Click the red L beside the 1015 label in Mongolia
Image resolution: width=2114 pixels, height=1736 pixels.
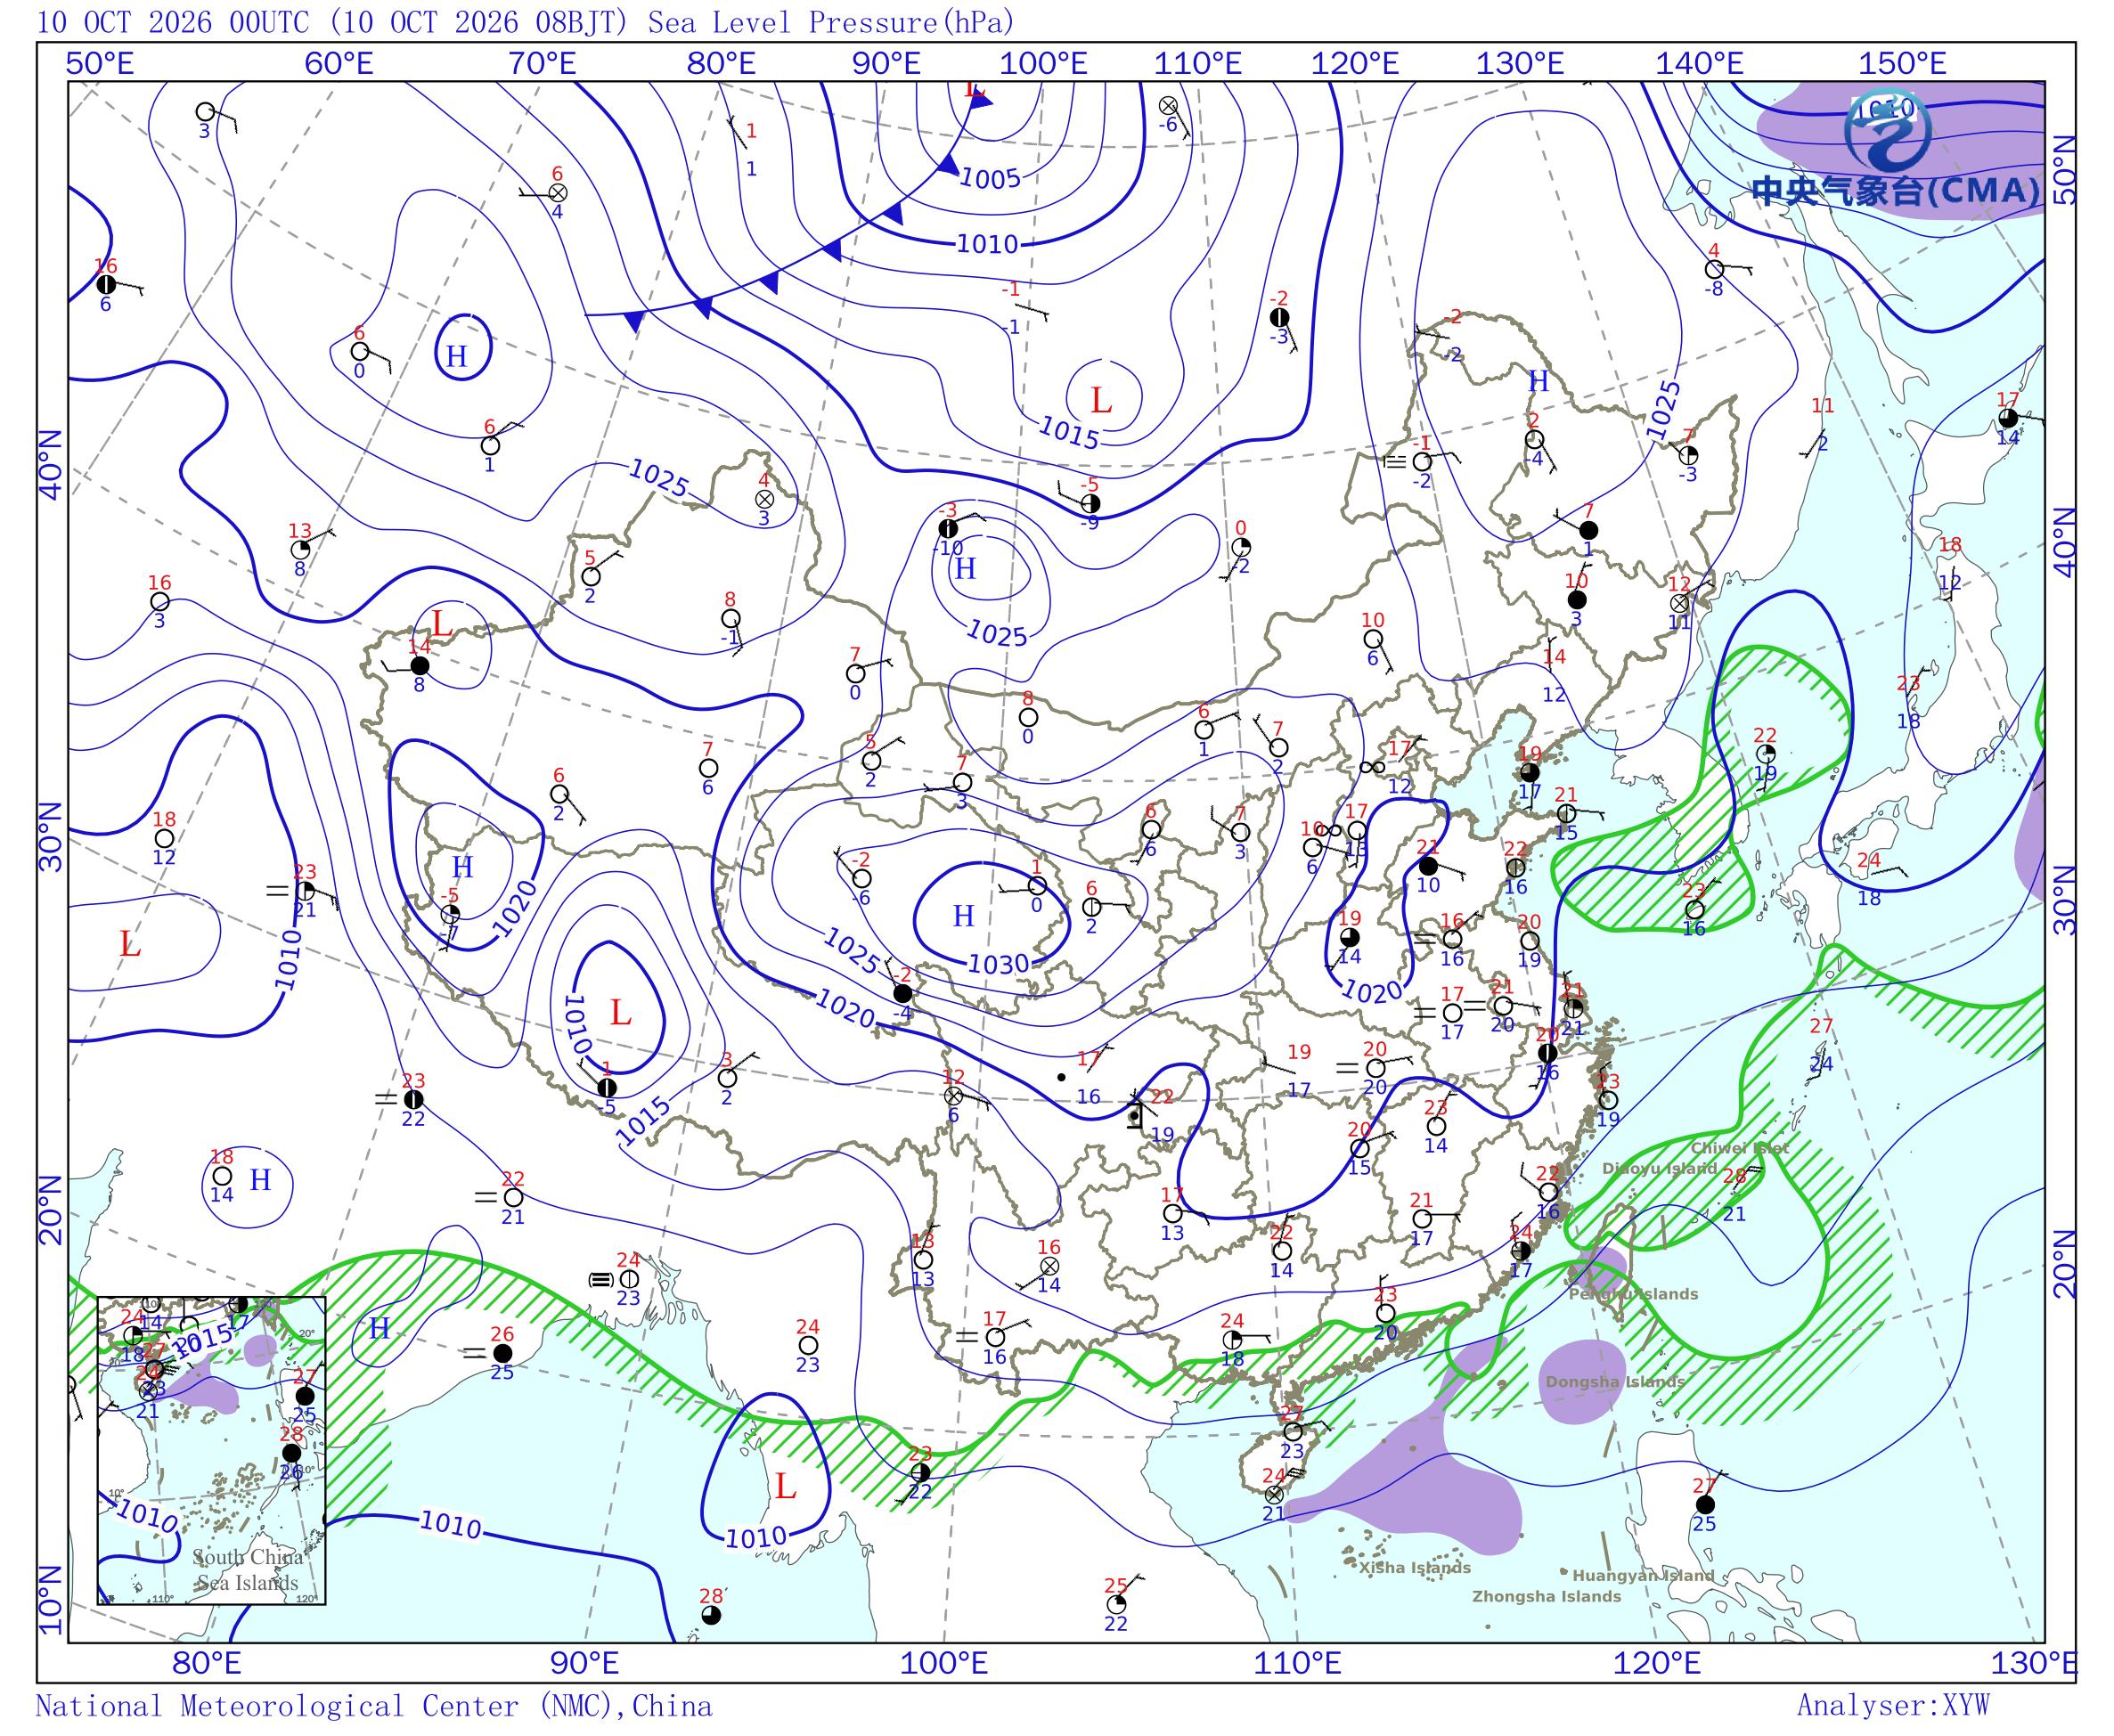point(1100,401)
